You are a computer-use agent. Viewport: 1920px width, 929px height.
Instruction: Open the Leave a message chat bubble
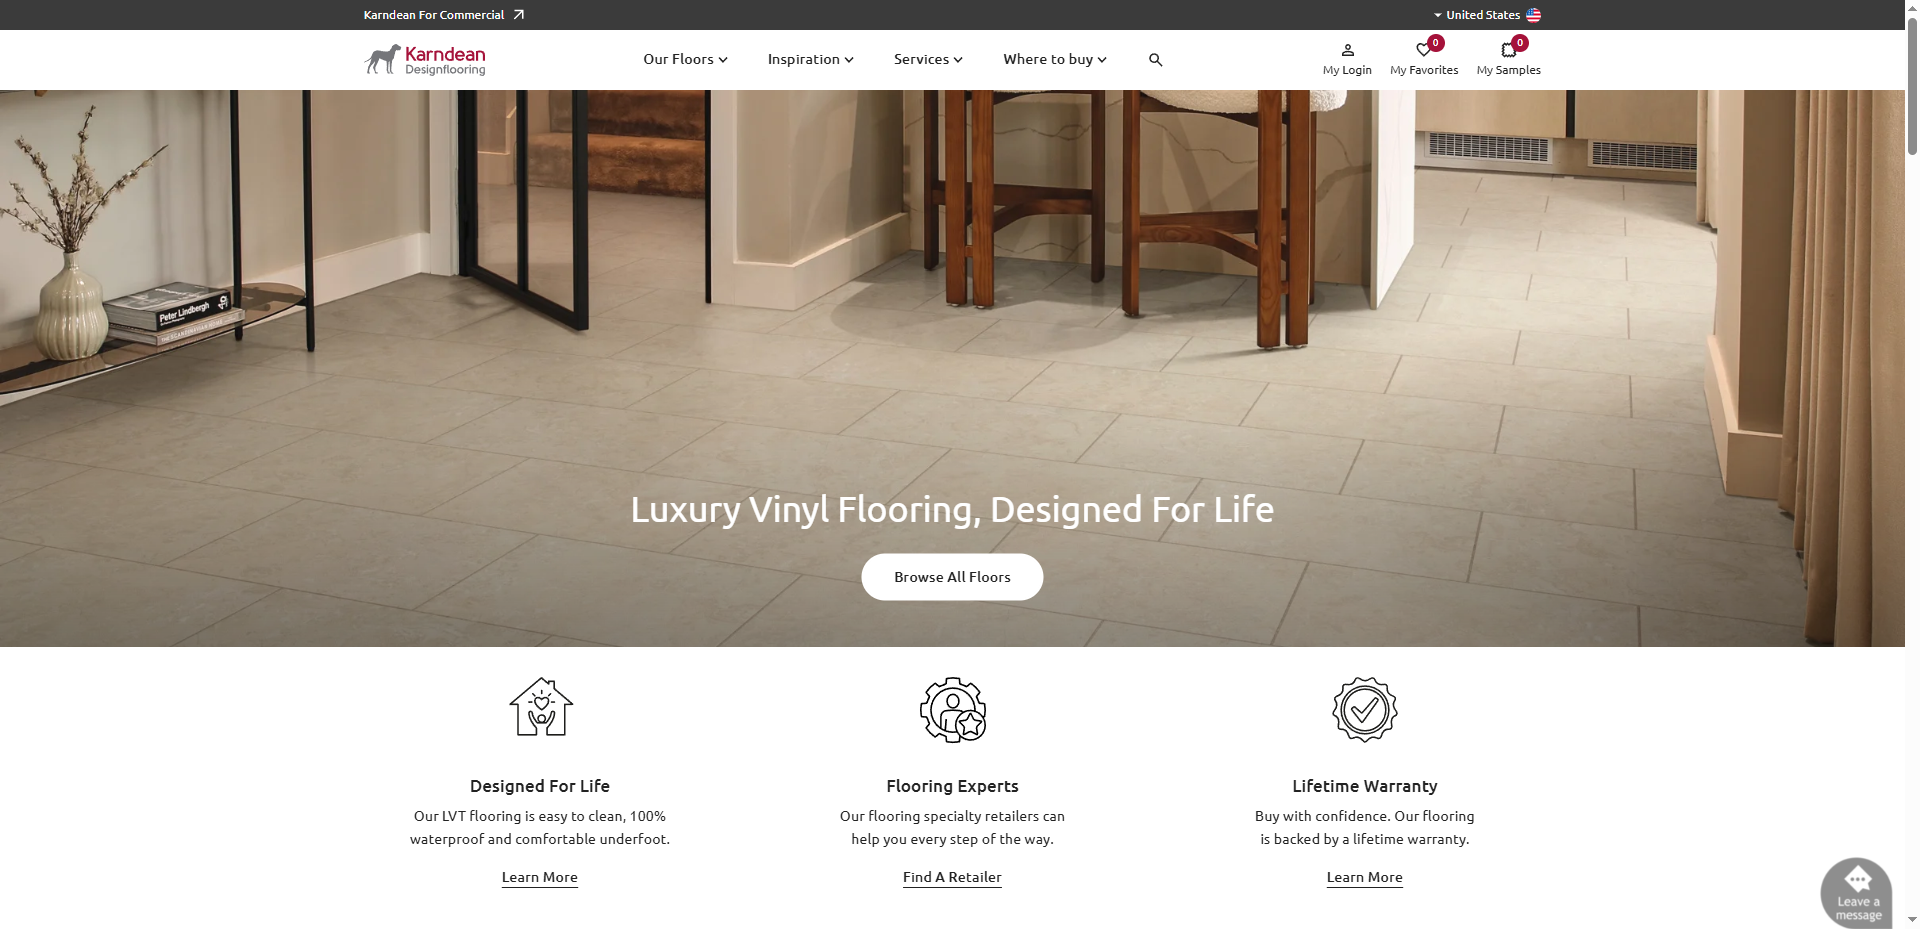(x=1857, y=893)
